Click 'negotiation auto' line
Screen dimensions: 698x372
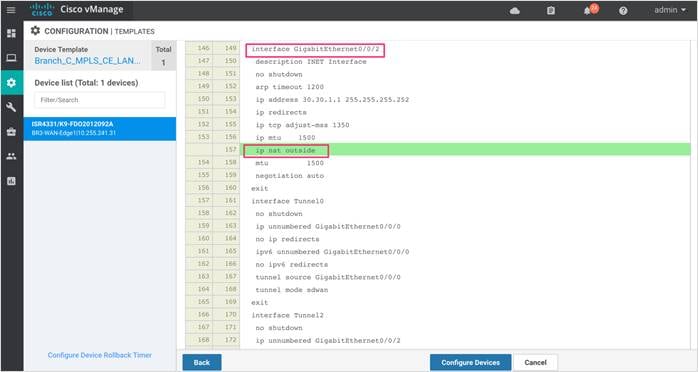tap(289, 176)
